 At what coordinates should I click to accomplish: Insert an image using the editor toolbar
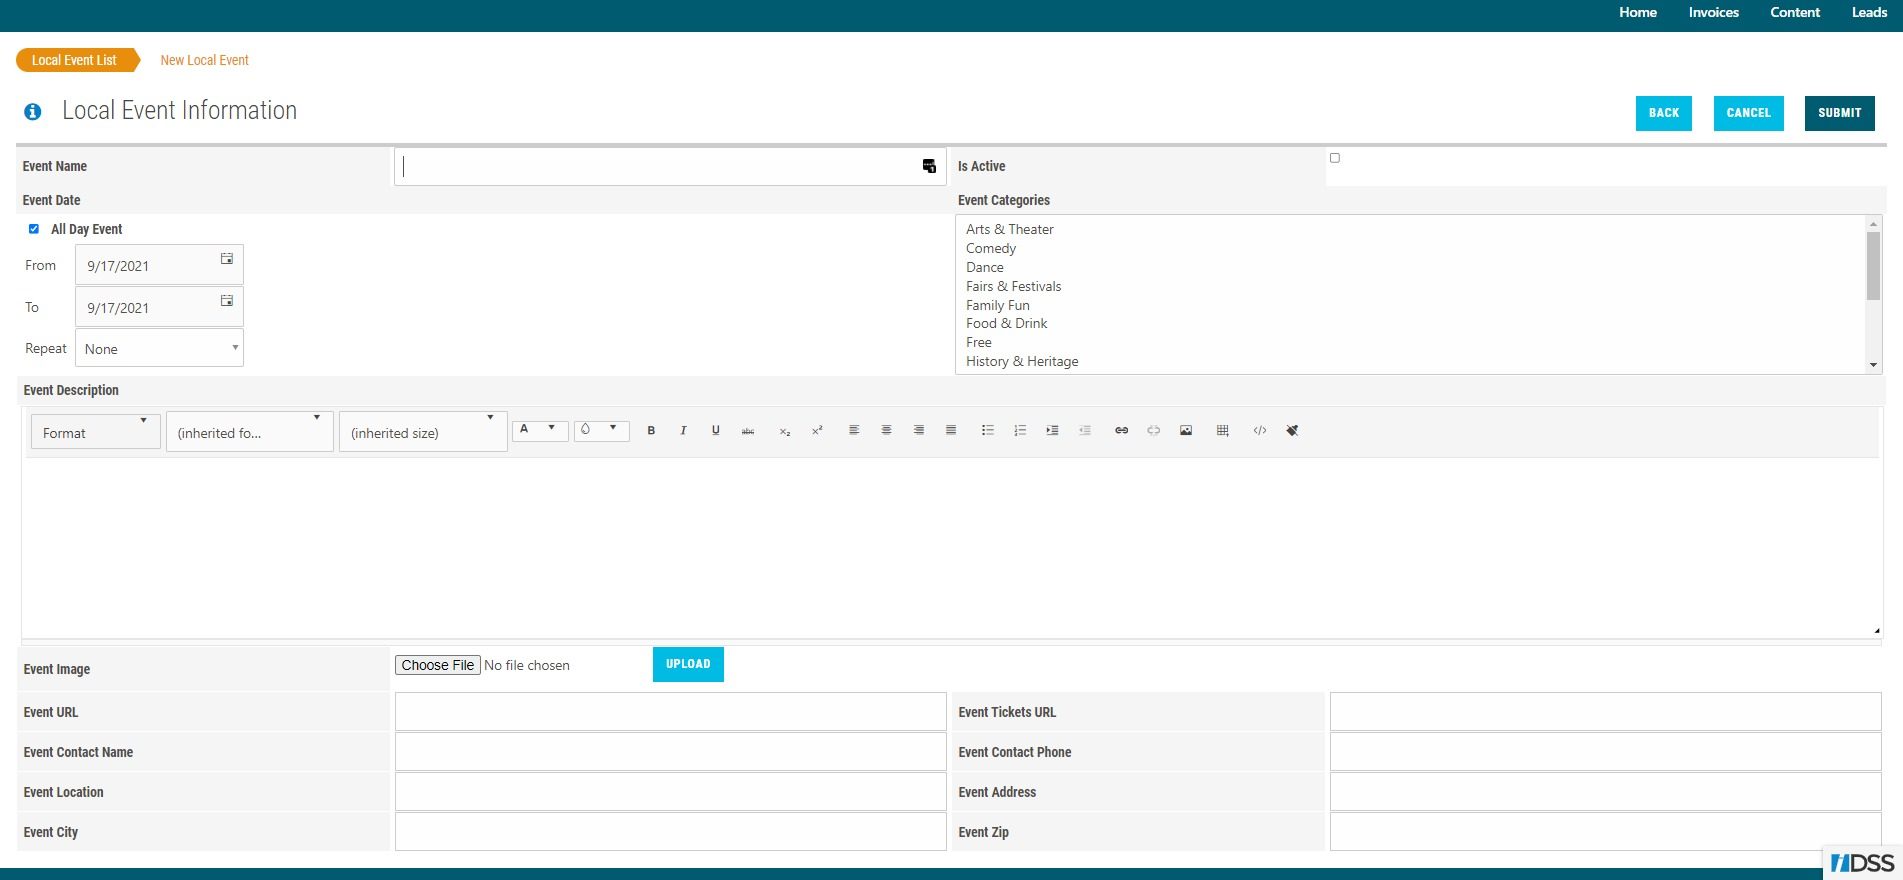click(1186, 431)
